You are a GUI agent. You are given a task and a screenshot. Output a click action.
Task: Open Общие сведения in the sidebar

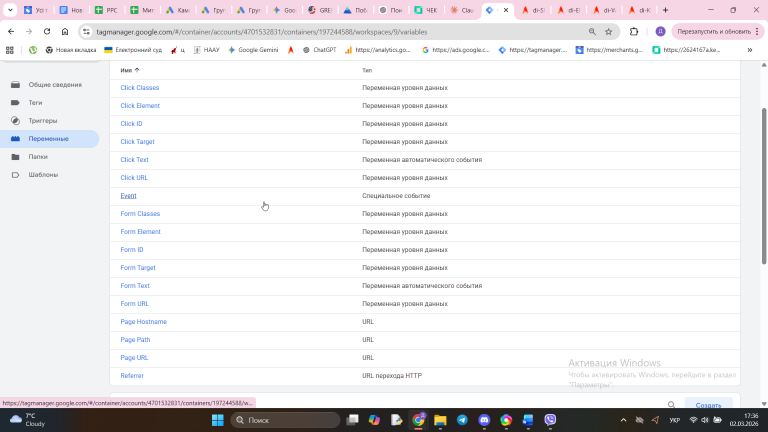point(55,85)
